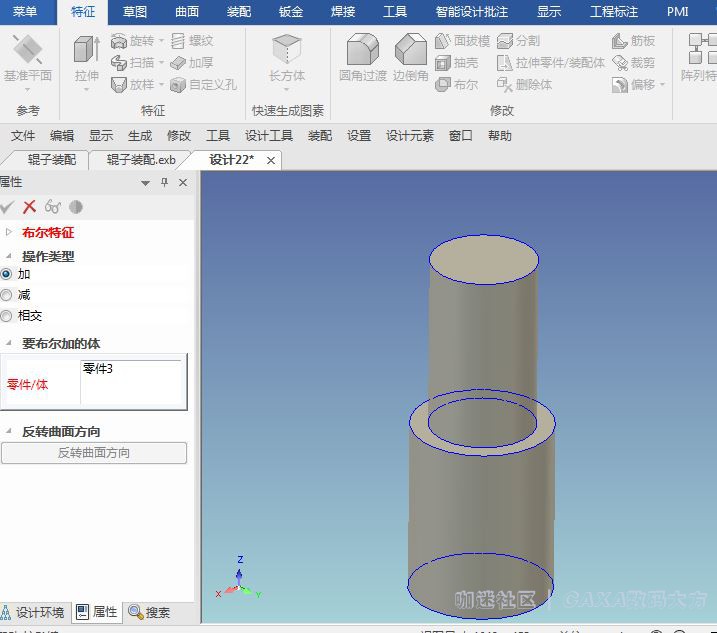Collapse the 操作类型 section
This screenshot has width=717, height=633.
pyautogui.click(x=8, y=256)
